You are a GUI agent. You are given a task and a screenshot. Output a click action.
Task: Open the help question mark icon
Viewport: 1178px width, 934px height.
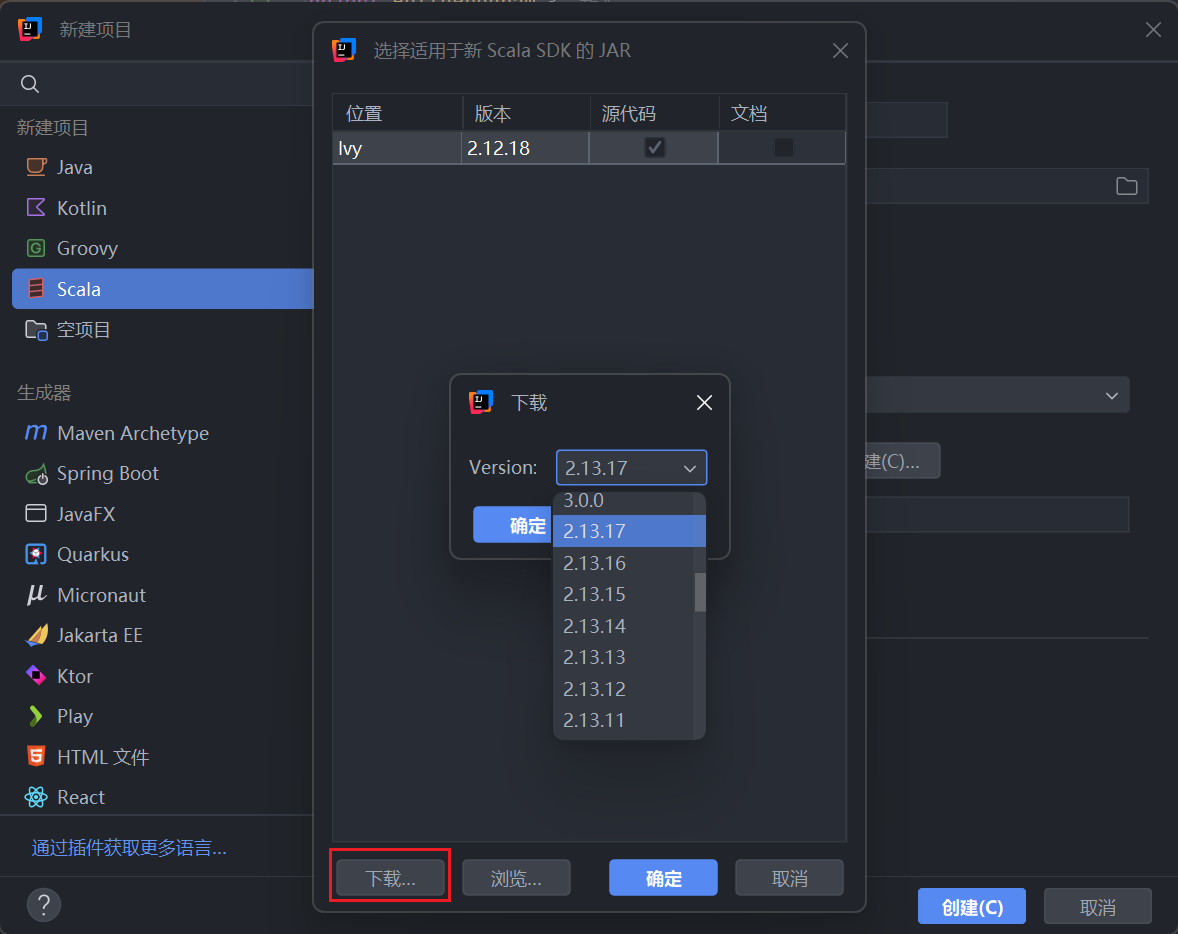click(44, 906)
